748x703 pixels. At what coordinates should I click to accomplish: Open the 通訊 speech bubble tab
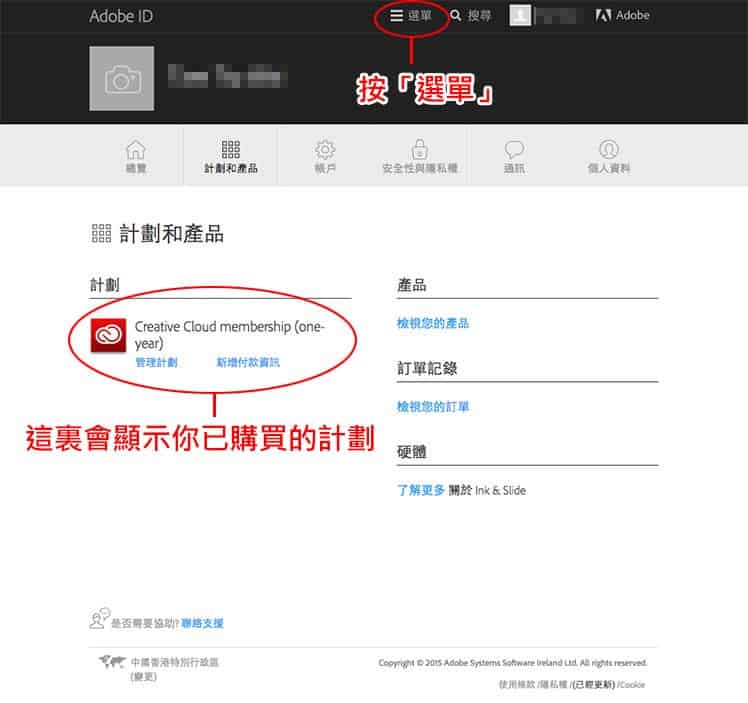pyautogui.click(x=514, y=156)
